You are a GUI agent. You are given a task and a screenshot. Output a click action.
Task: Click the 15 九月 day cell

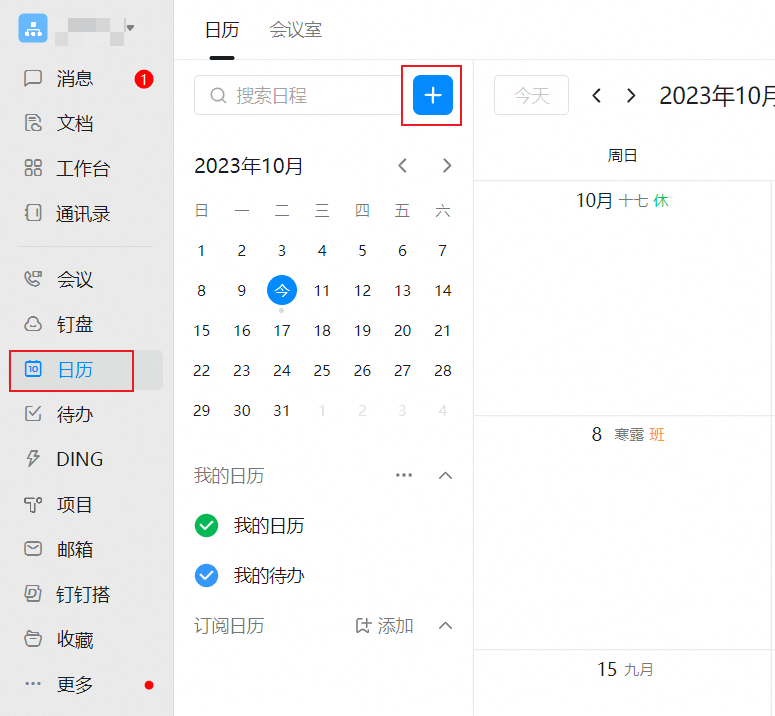(x=623, y=683)
